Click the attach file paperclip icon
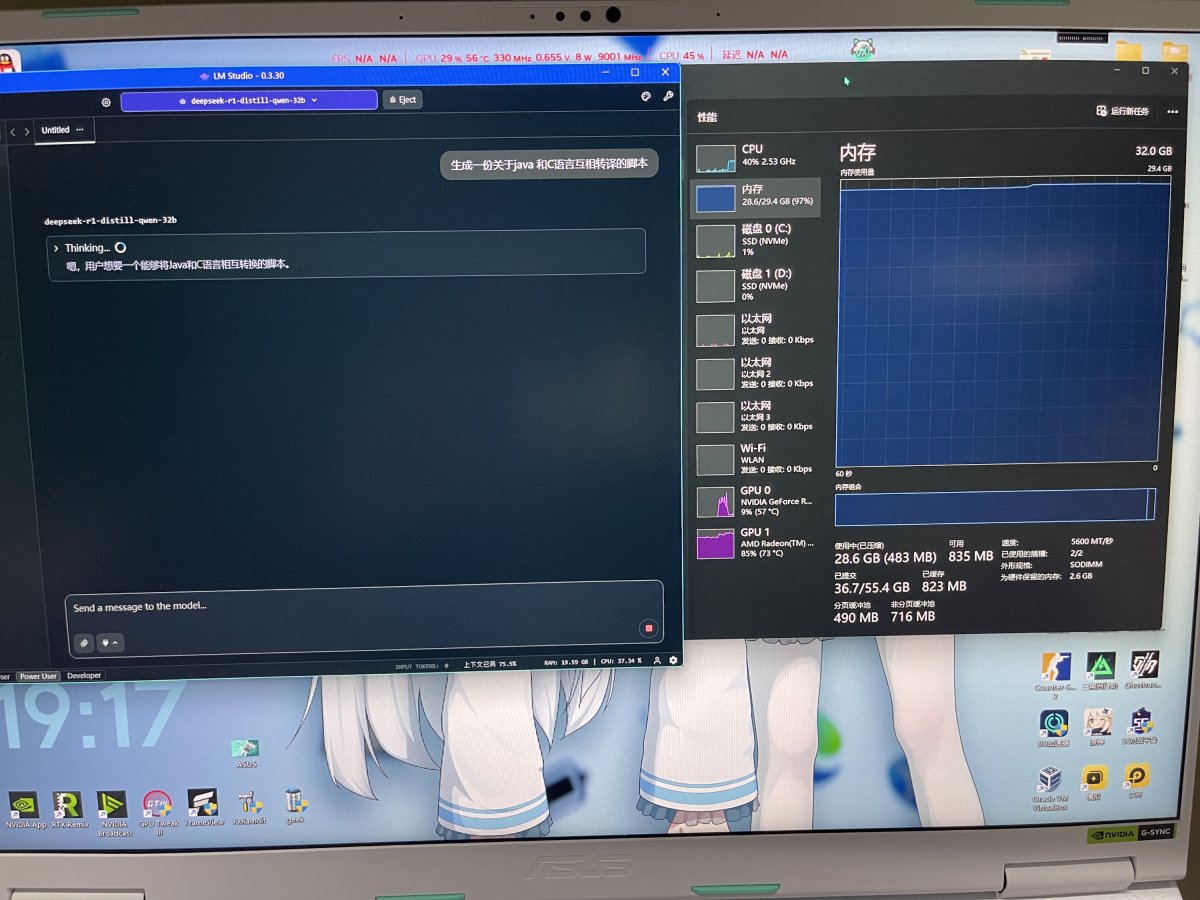The width and height of the screenshot is (1200, 900). (x=84, y=642)
